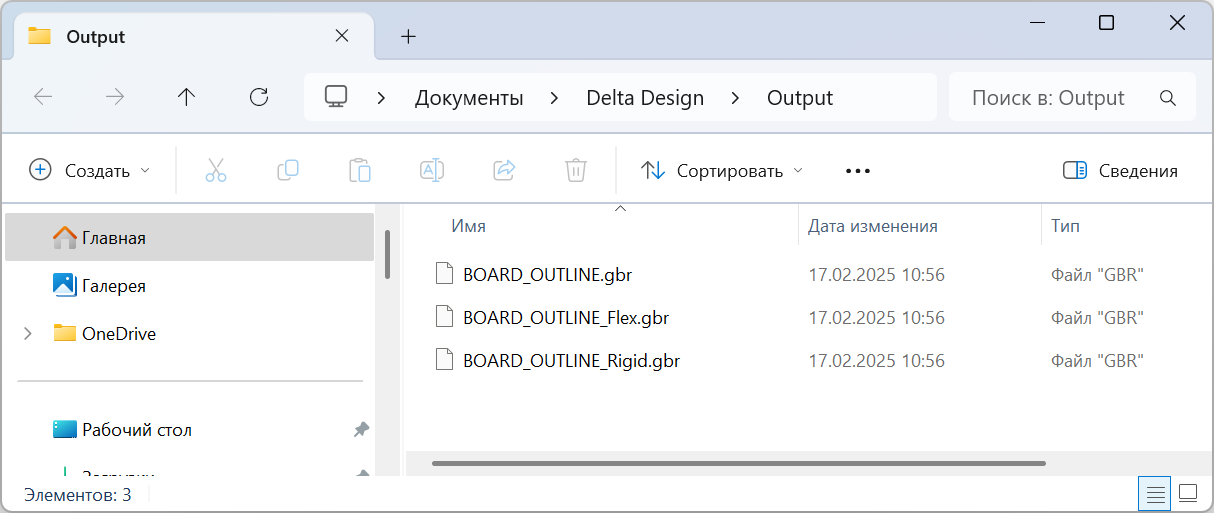Open the Сортировать sort dropdown
Screen dimensions: 1214x513
click(x=722, y=171)
